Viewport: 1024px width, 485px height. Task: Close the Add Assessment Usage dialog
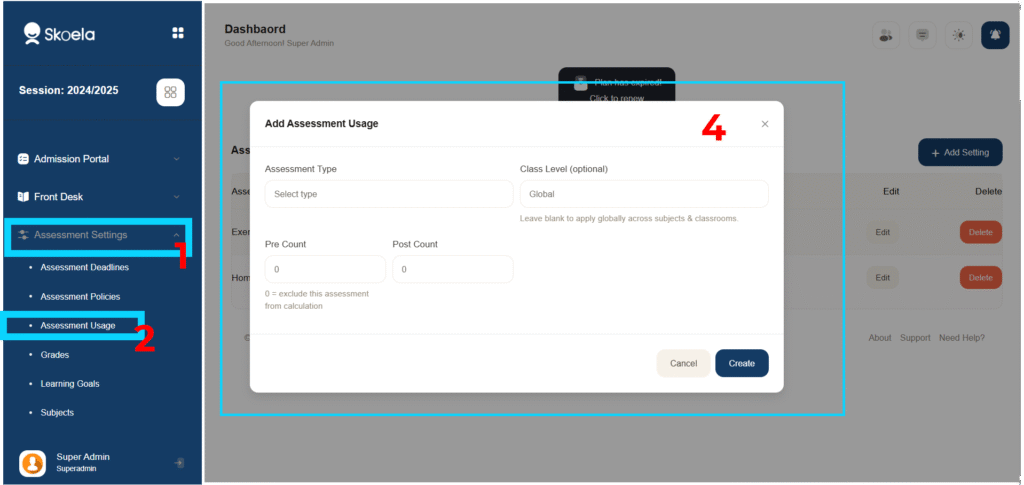point(765,124)
